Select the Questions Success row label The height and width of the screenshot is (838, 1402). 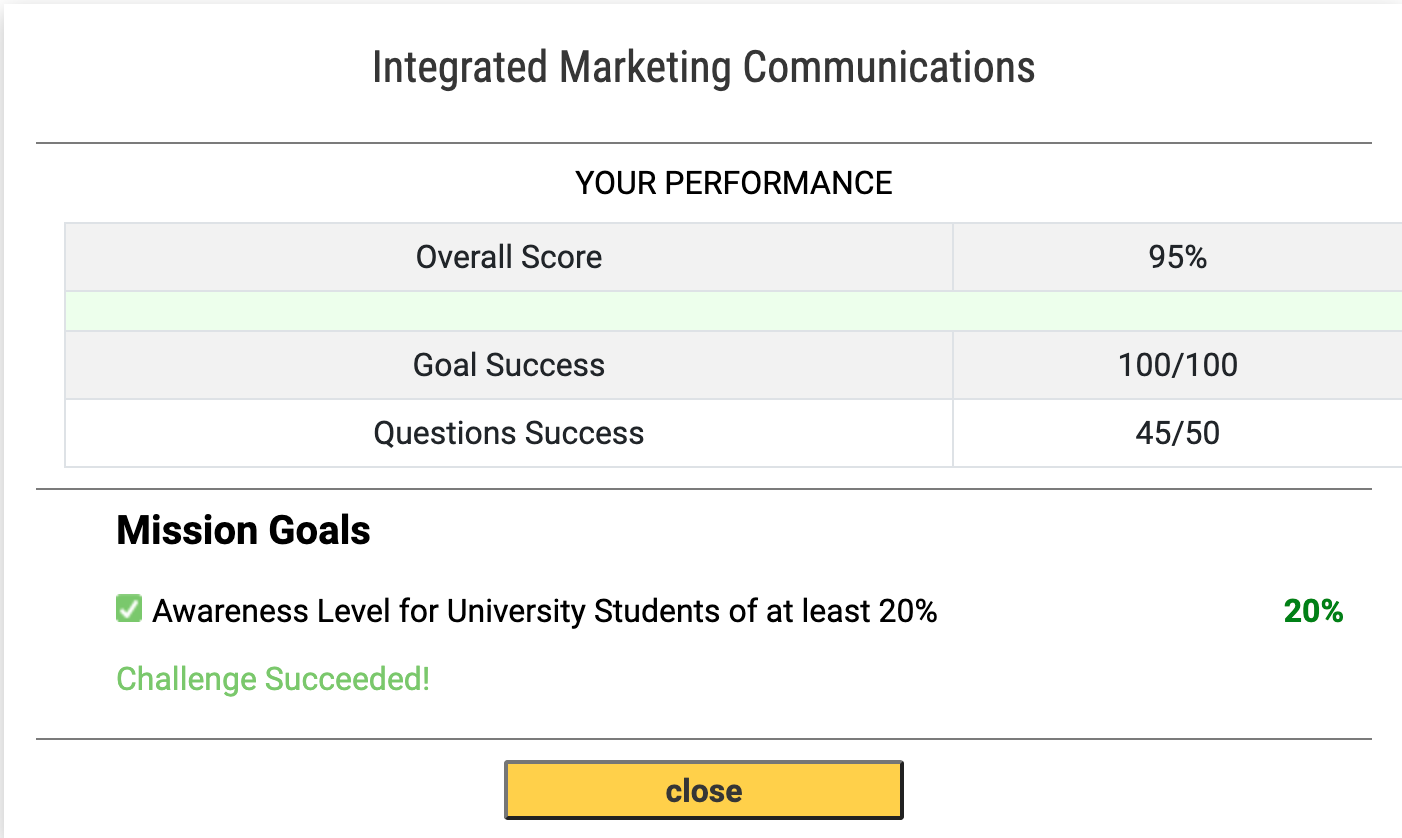509,433
